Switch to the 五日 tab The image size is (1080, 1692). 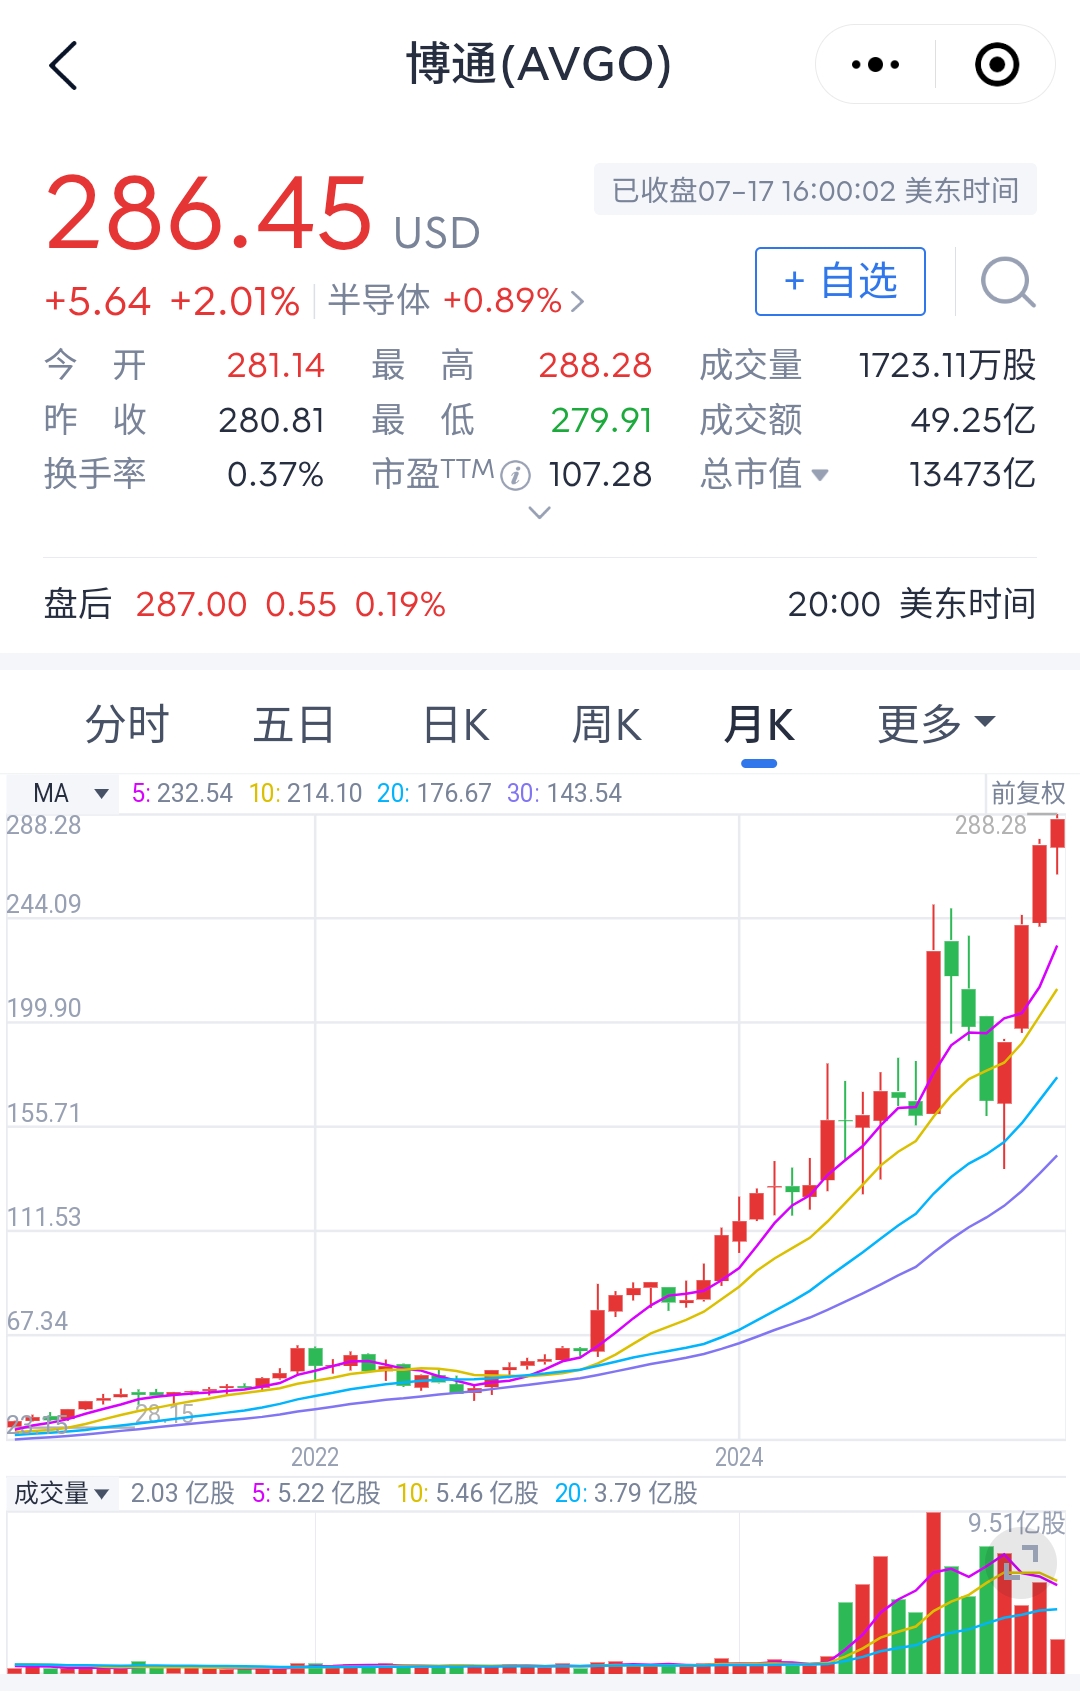coord(293,724)
